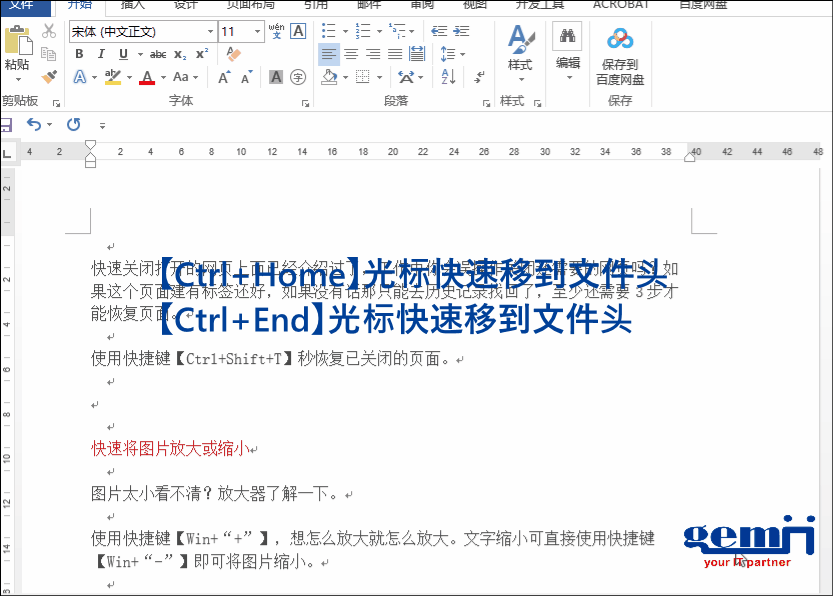
Task: Open the 审阅 ribbon tab
Action: tap(421, 5)
